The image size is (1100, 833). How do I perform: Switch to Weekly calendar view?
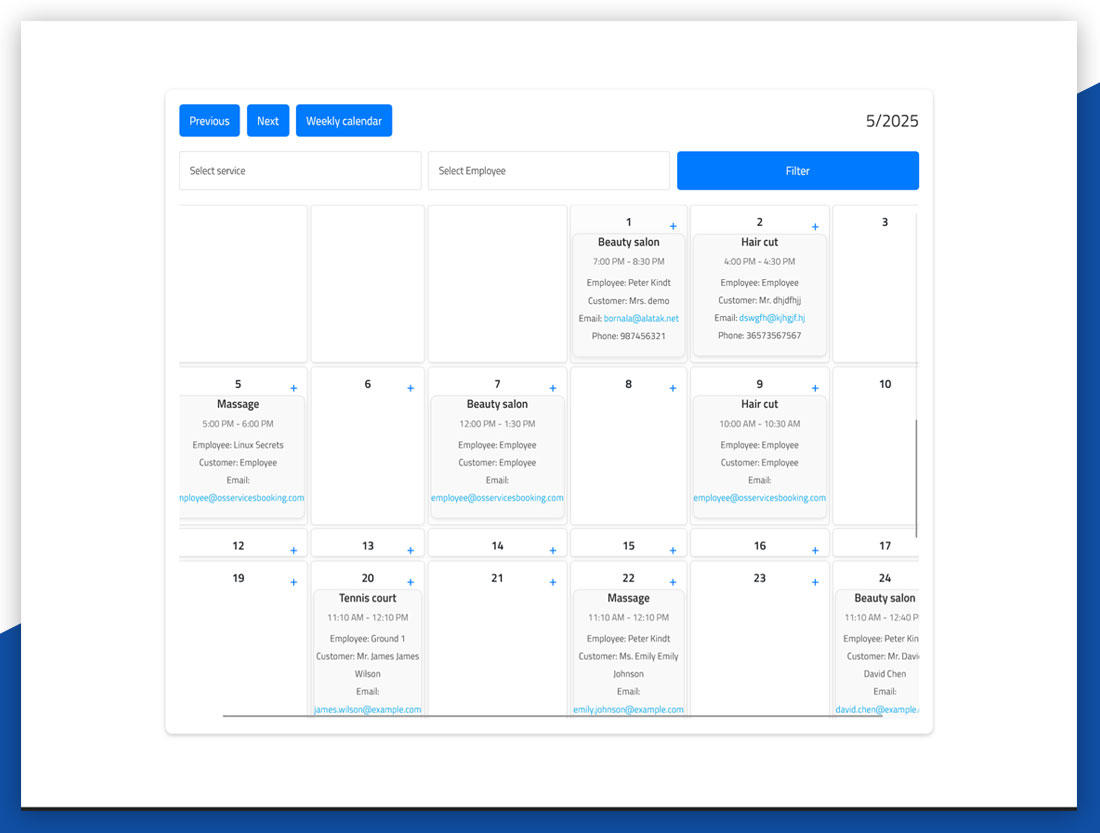pos(344,121)
